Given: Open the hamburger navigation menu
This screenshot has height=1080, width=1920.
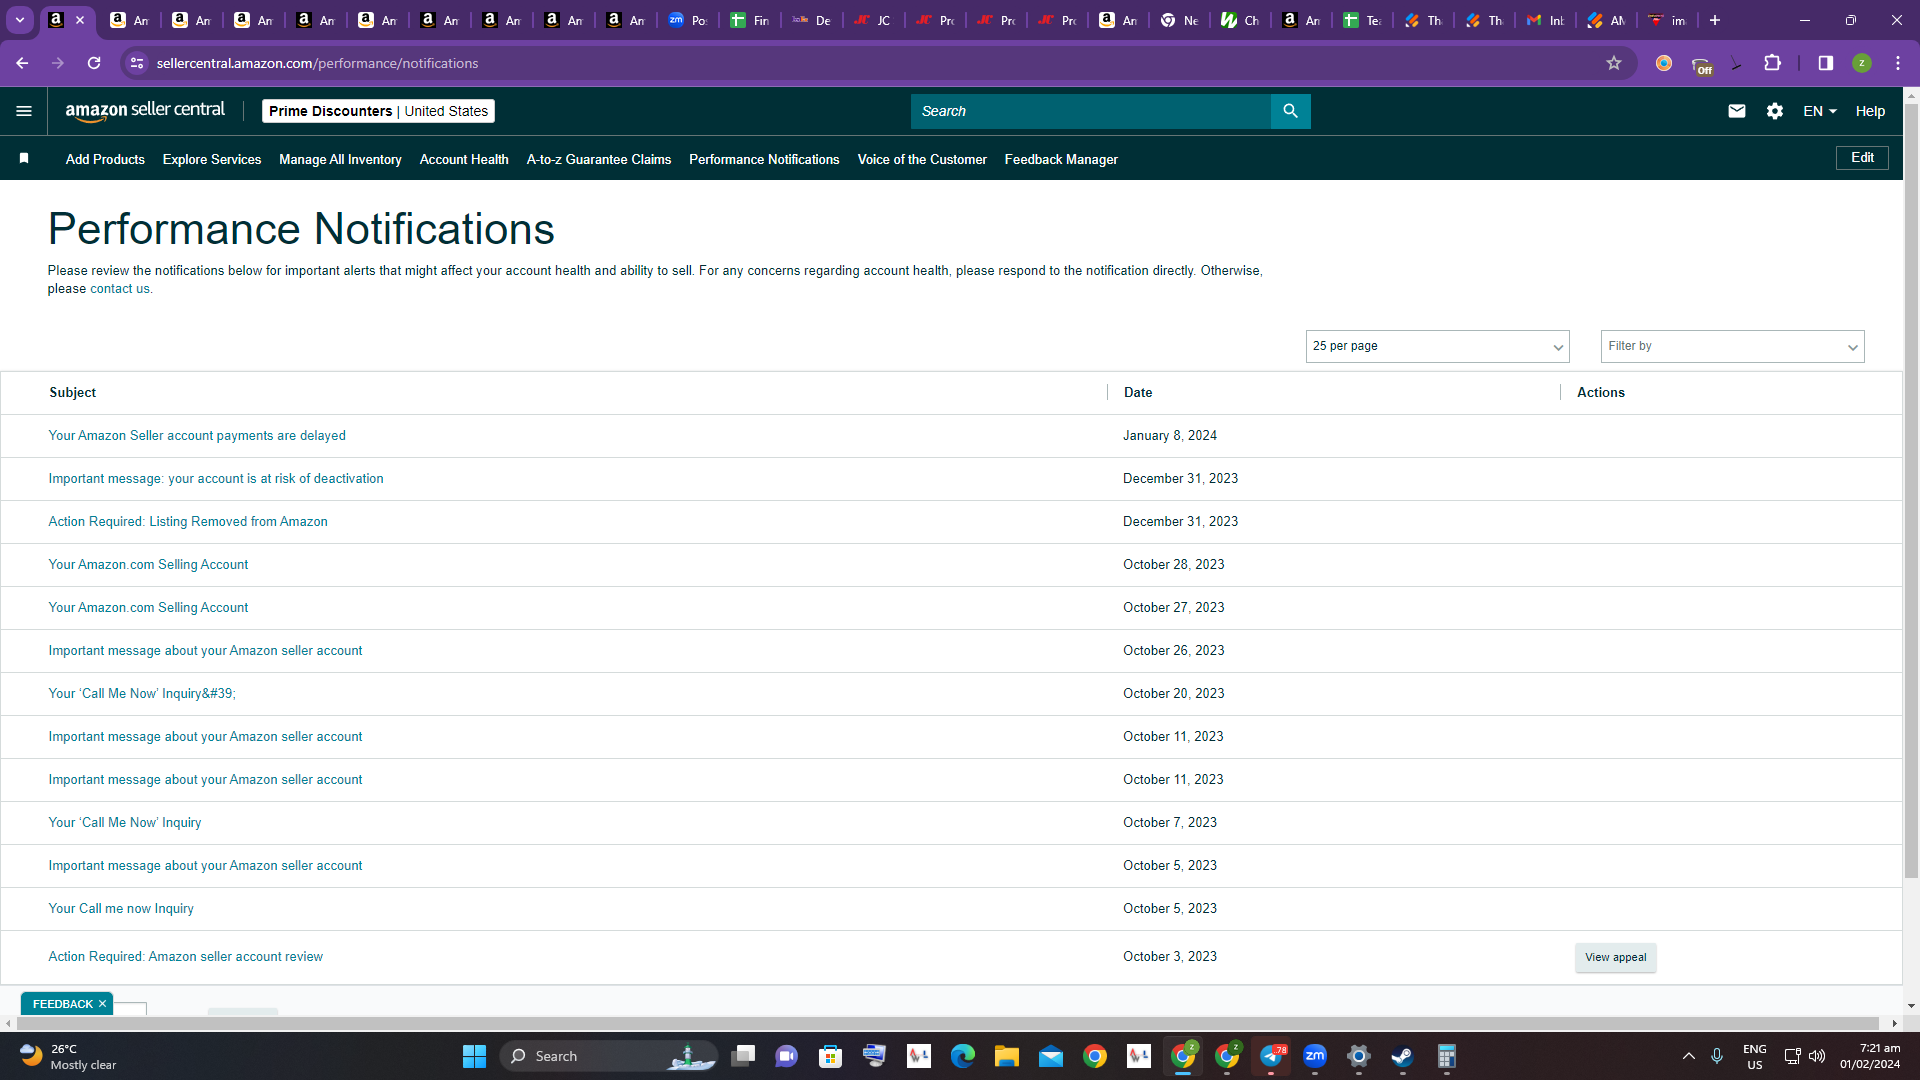Looking at the screenshot, I should pos(24,111).
